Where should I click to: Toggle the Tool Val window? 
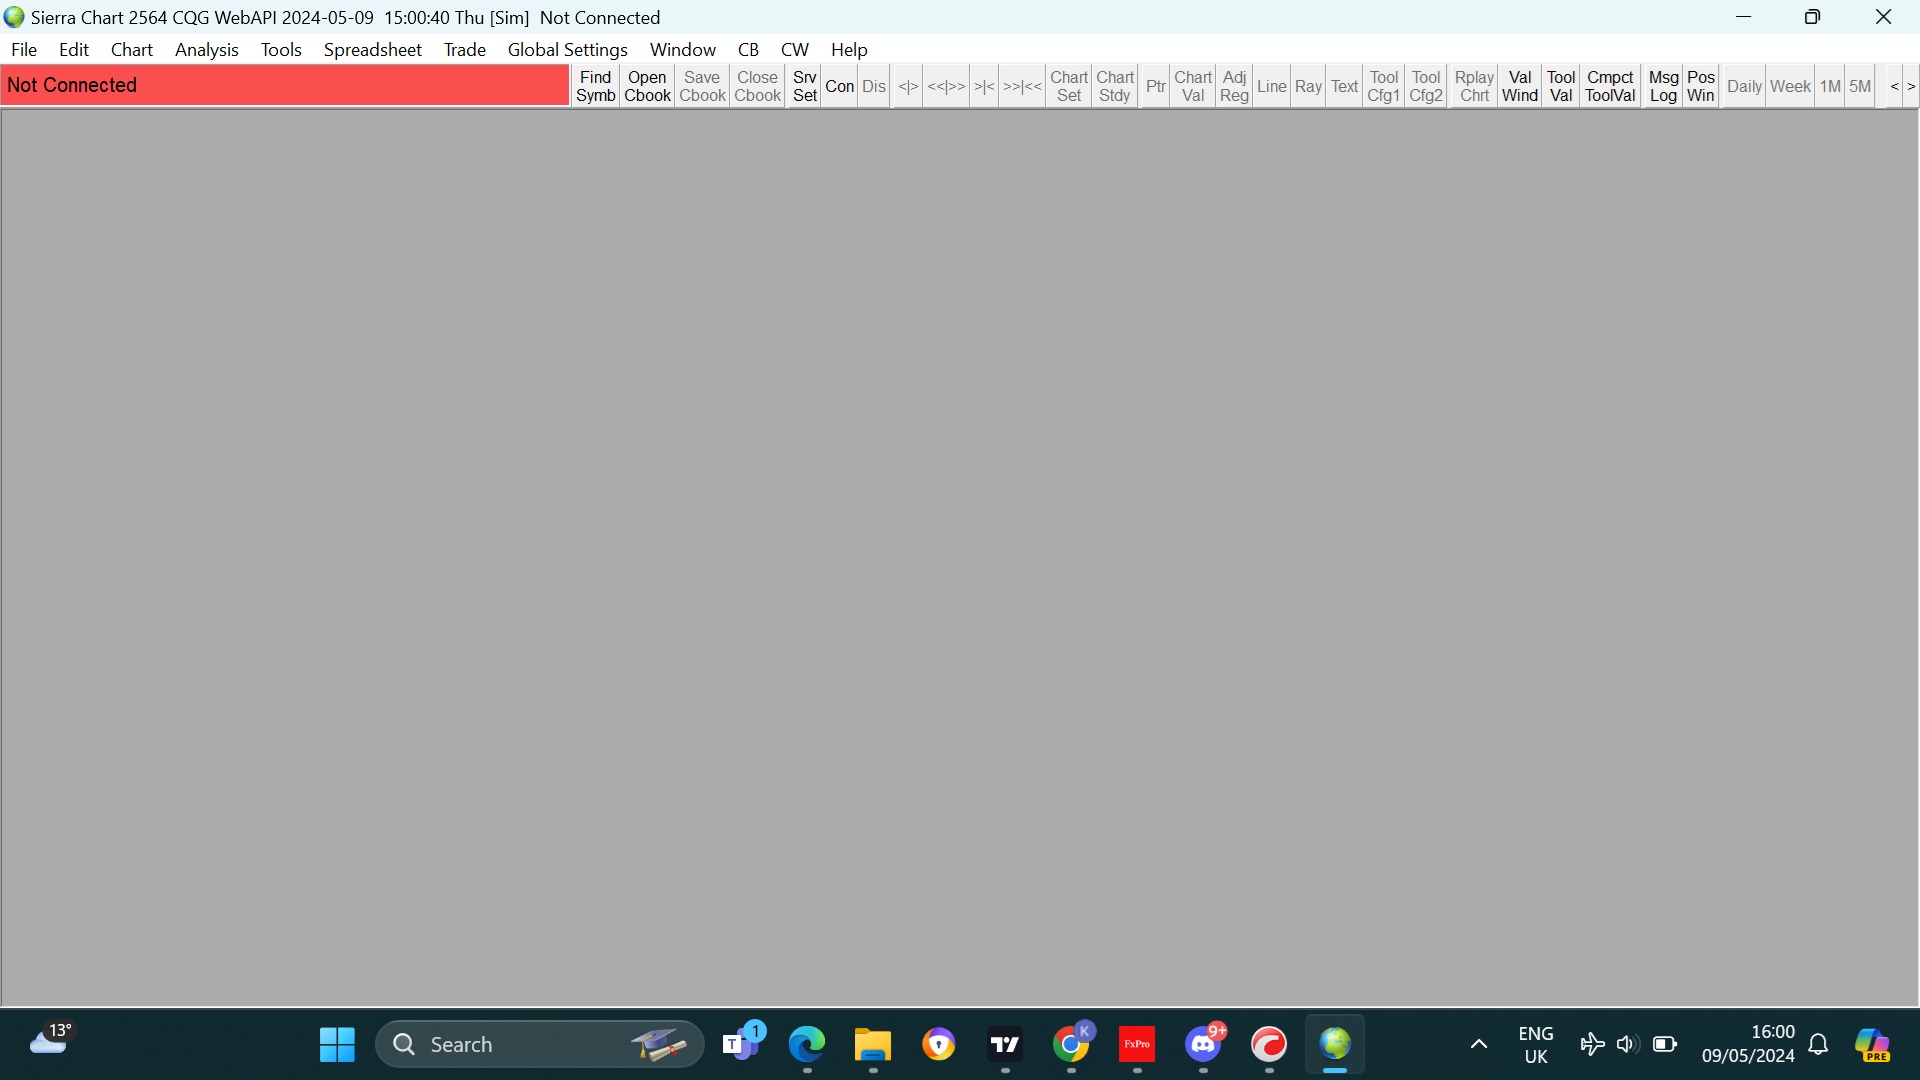click(x=1560, y=86)
